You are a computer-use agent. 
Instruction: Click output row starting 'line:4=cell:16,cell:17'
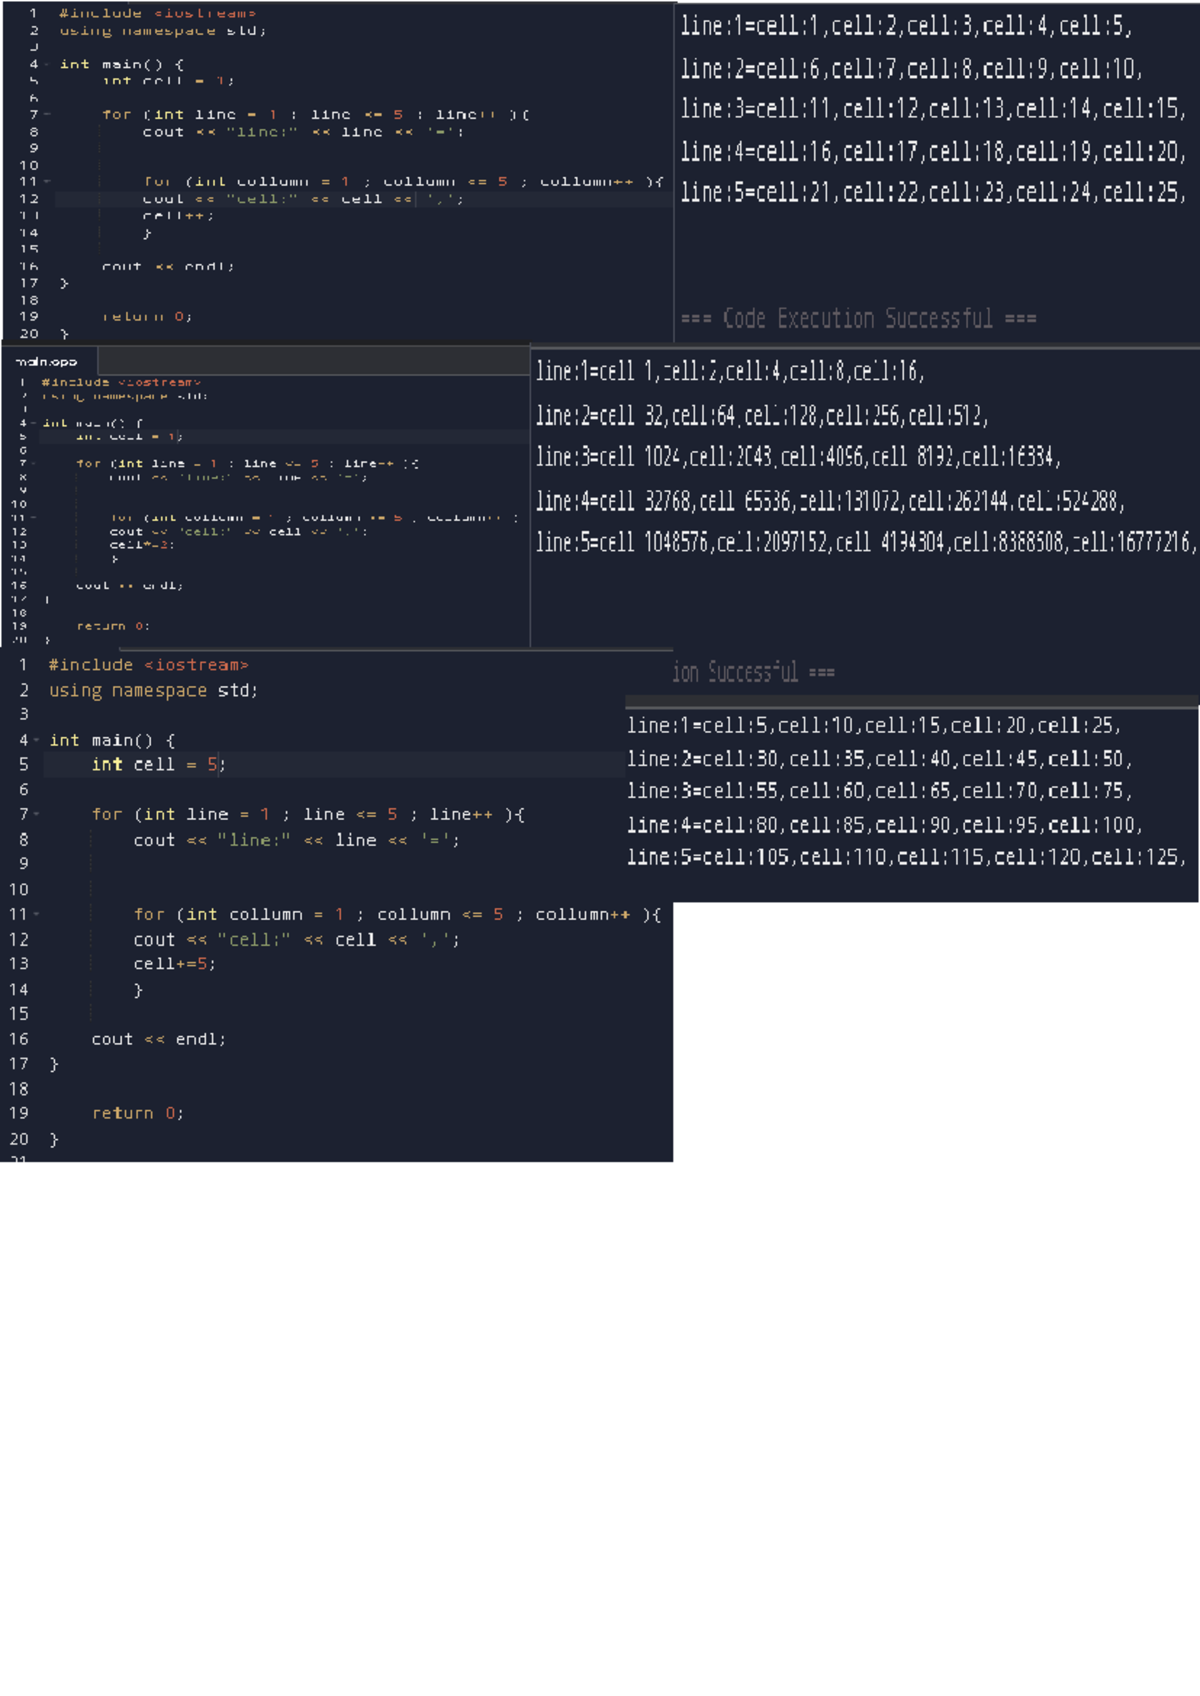point(933,152)
